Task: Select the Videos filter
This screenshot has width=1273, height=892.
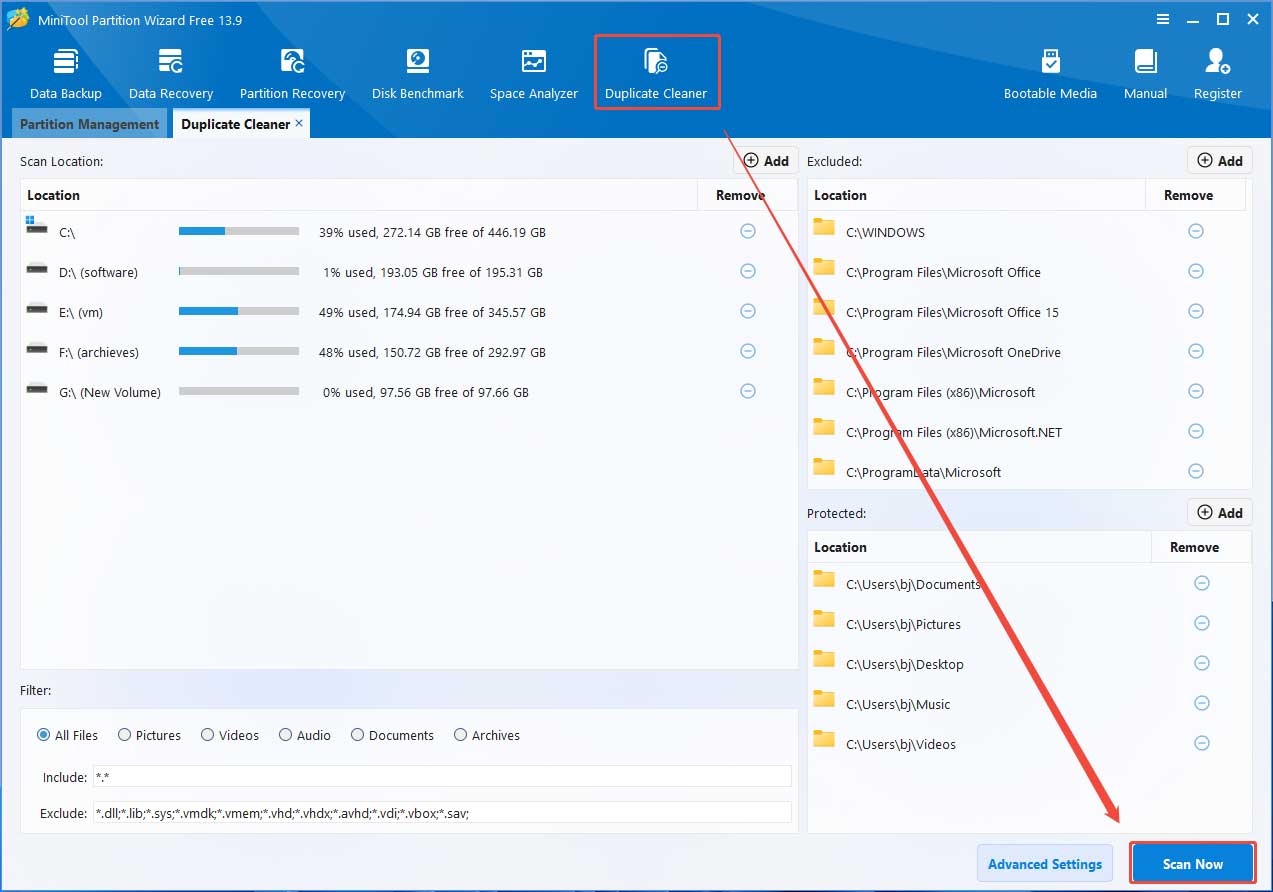Action: [x=230, y=735]
